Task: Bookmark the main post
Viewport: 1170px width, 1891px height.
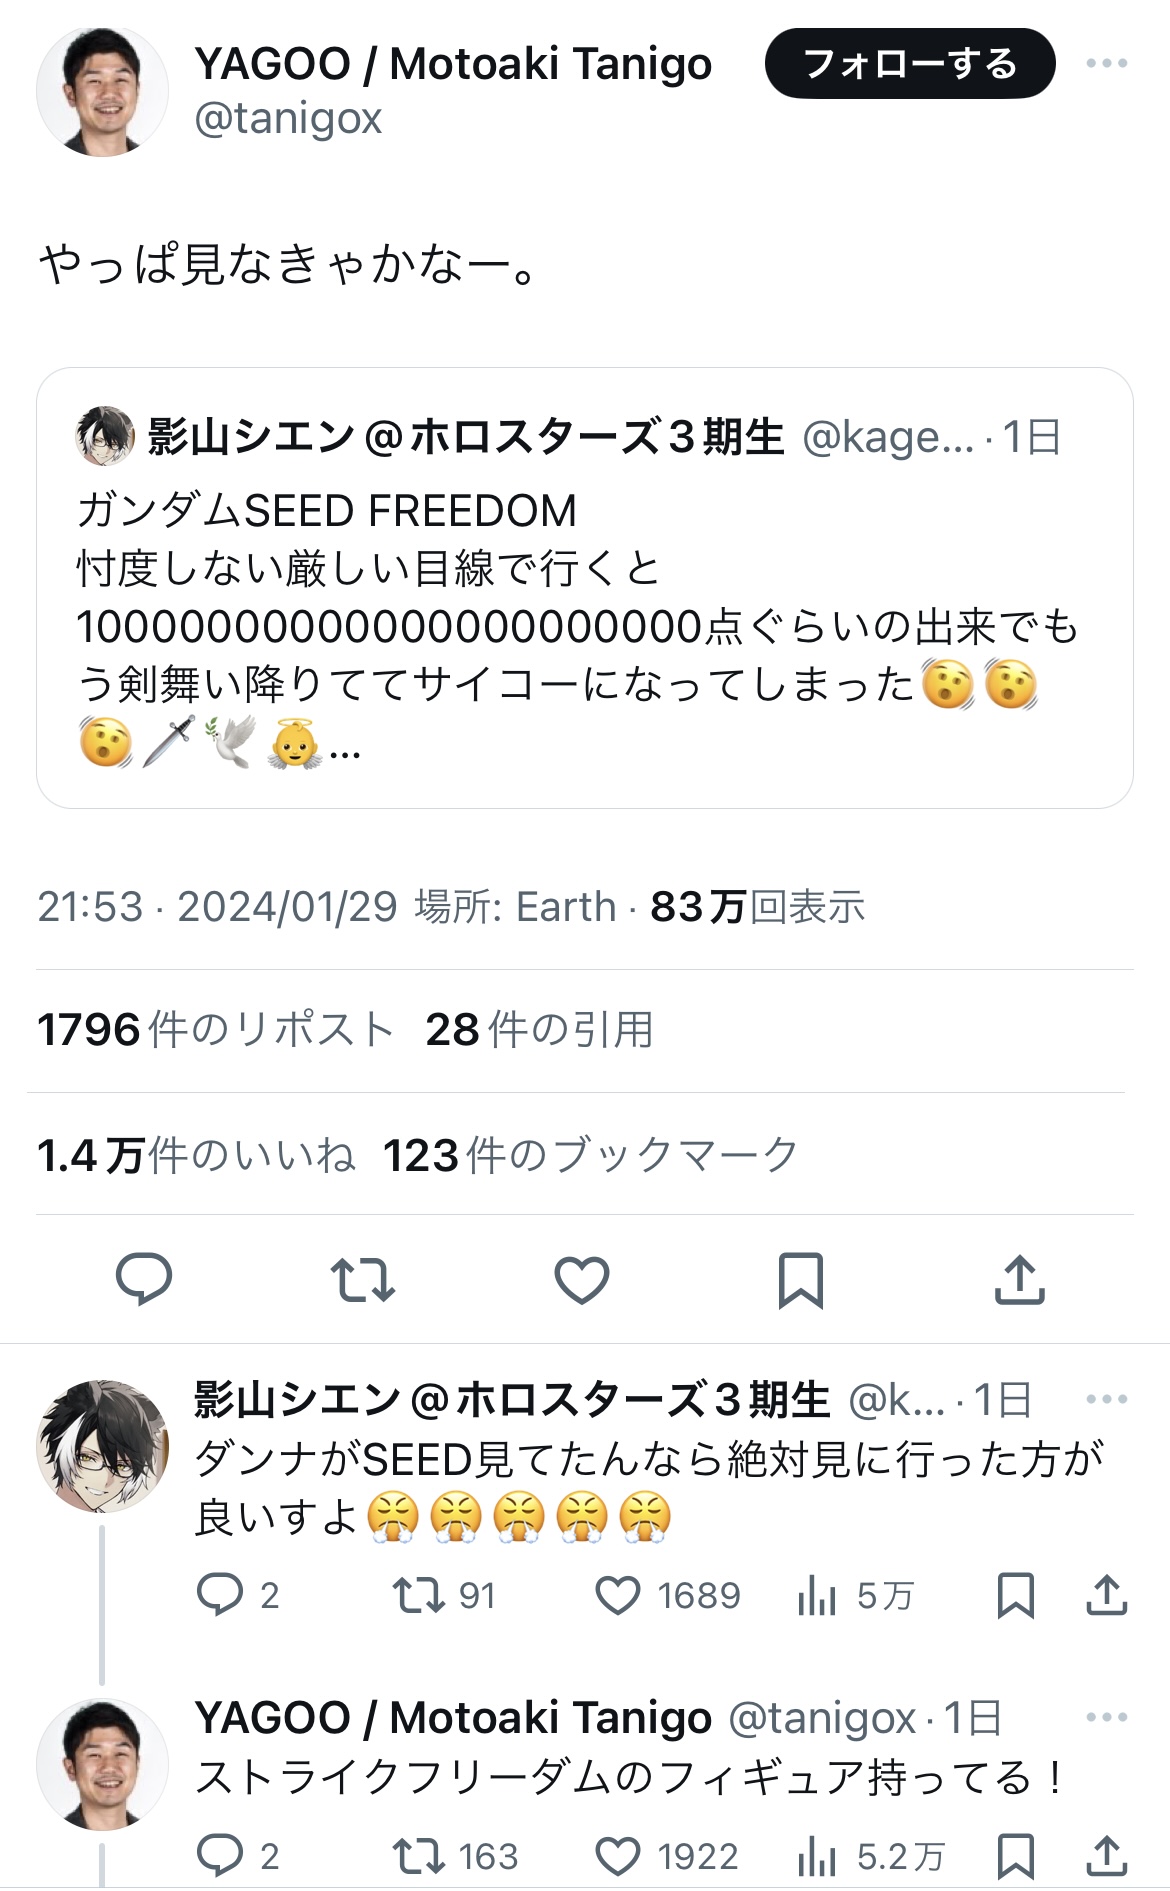Action: click(801, 1280)
